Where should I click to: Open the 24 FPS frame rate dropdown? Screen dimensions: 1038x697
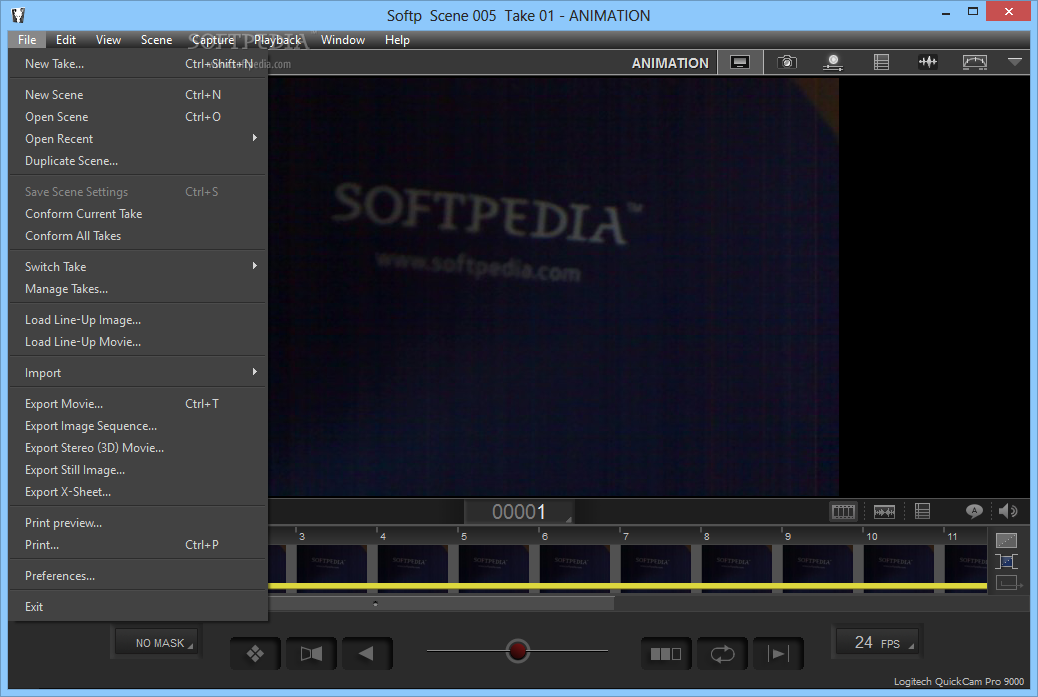[x=877, y=642]
